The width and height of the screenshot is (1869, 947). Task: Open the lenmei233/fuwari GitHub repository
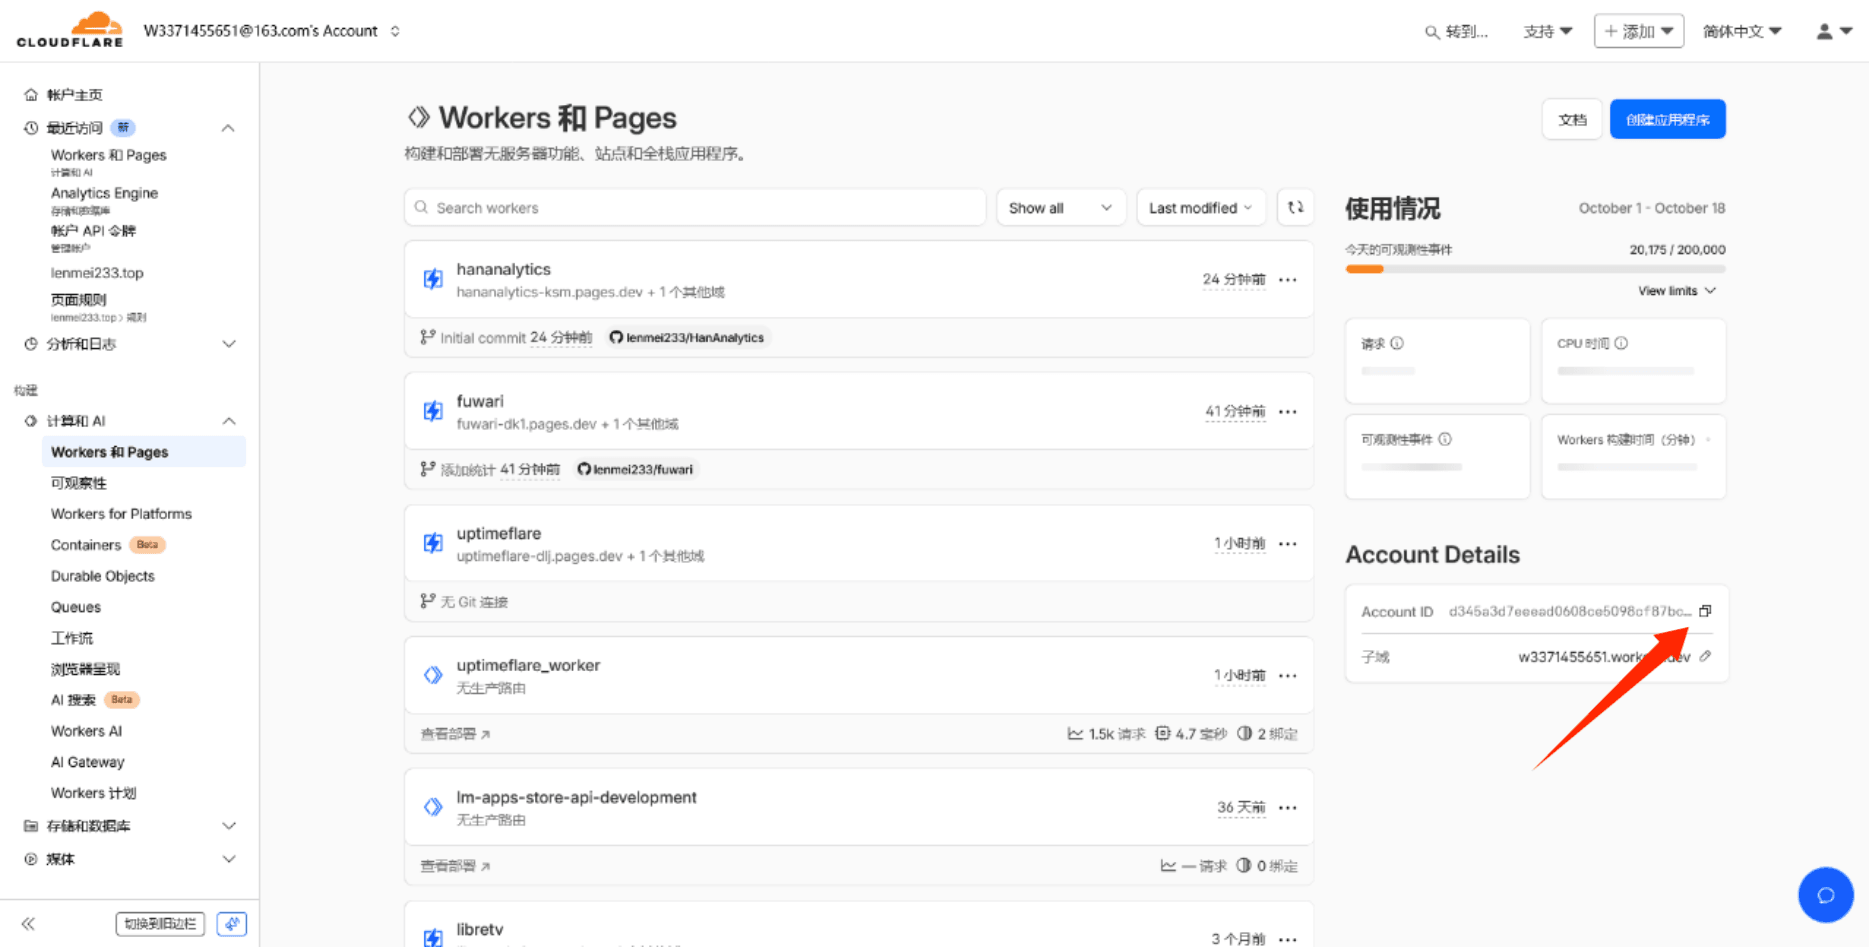635,469
